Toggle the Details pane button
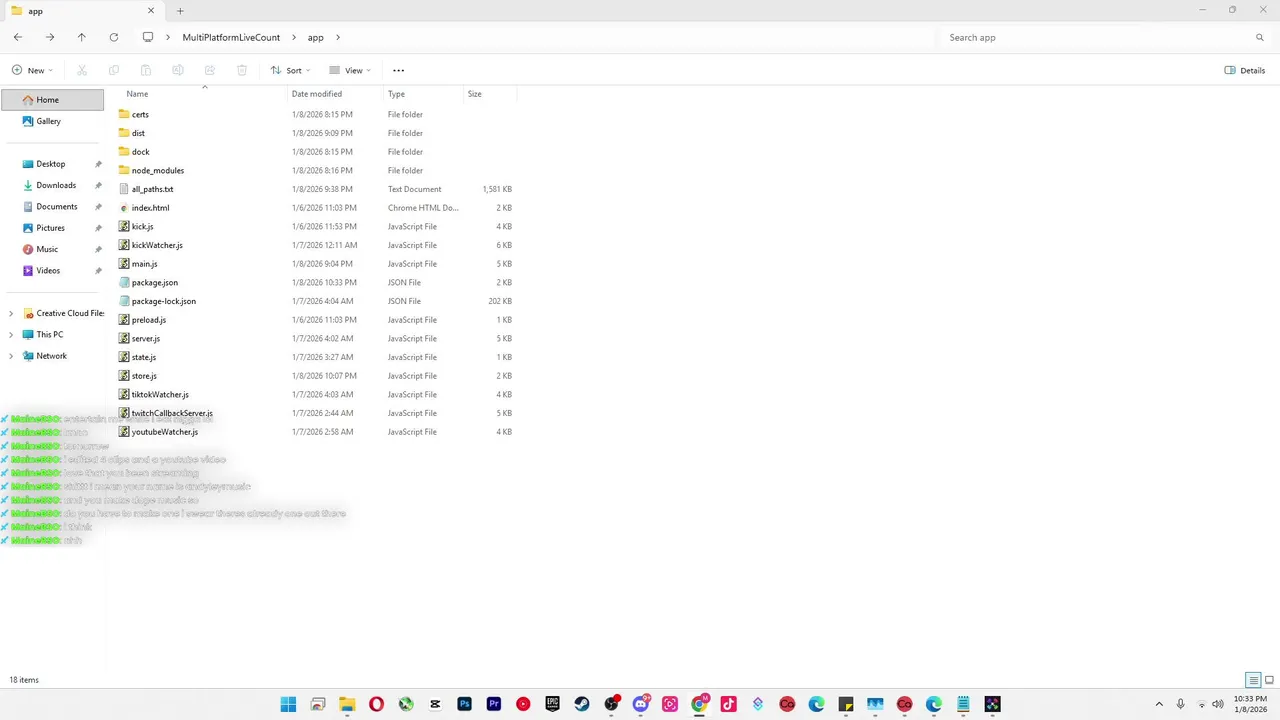The image size is (1280, 720). coord(1245,71)
